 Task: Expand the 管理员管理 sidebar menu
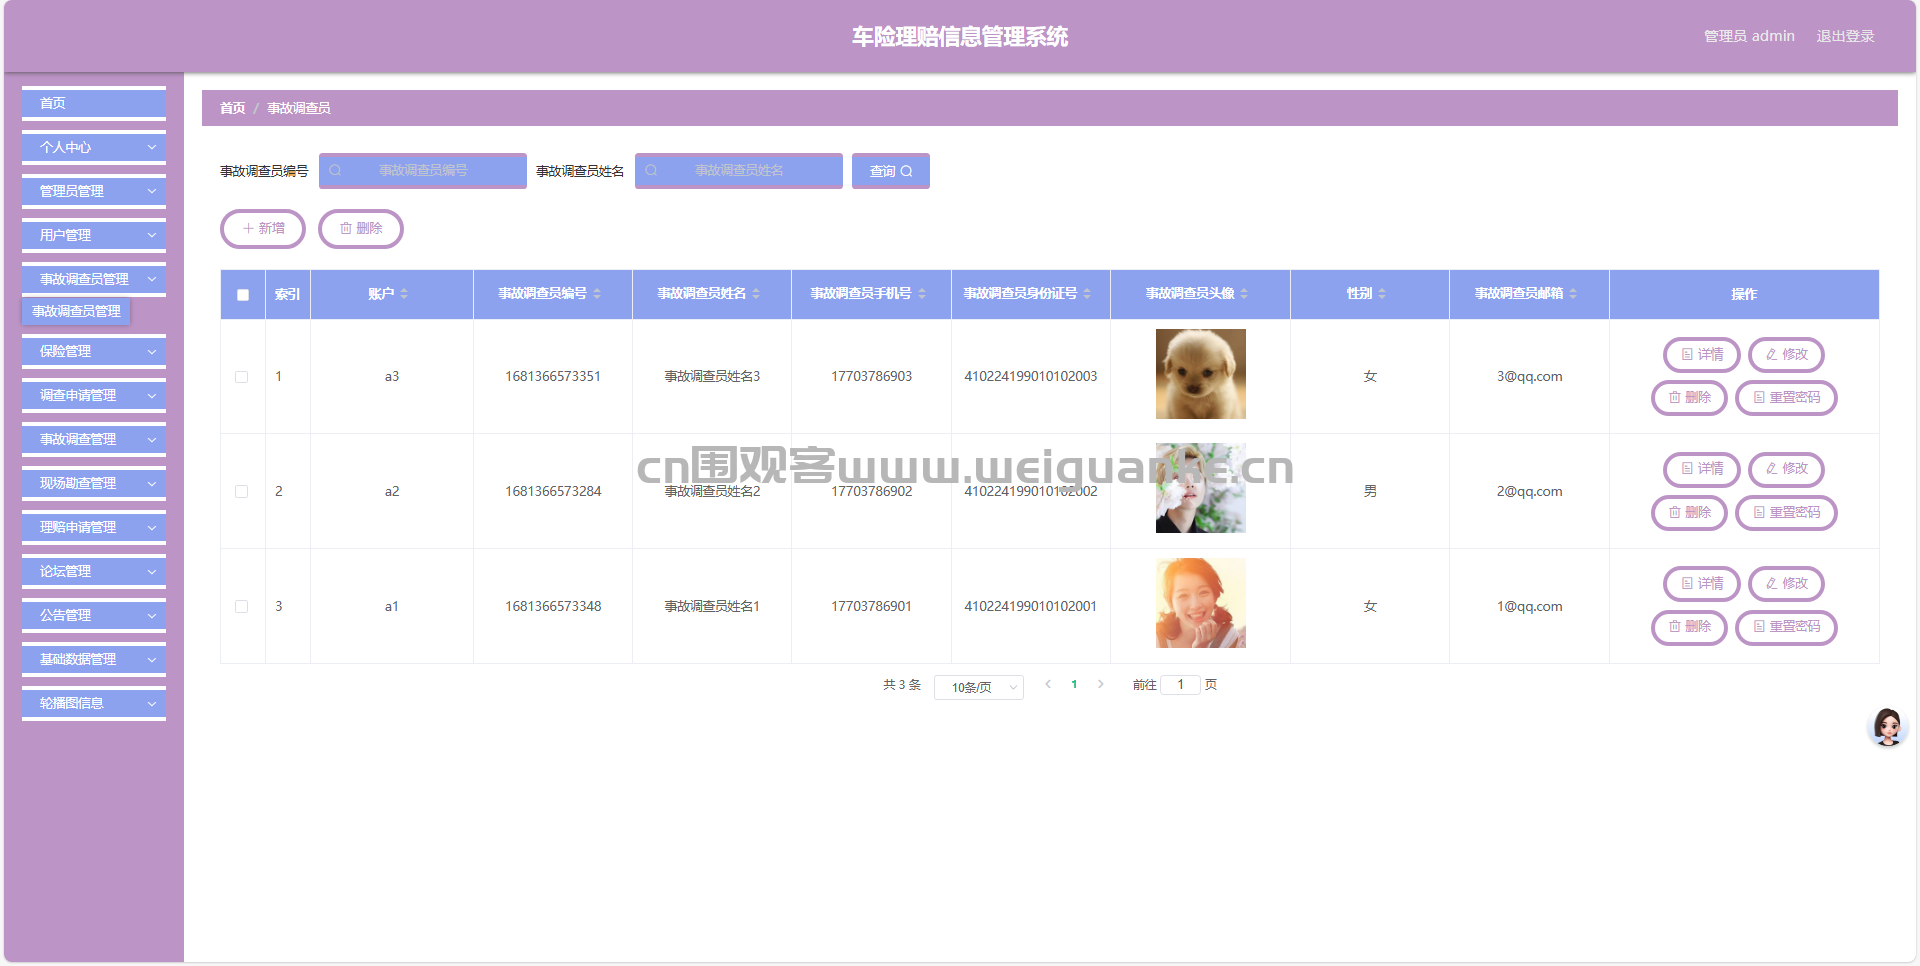(x=94, y=191)
